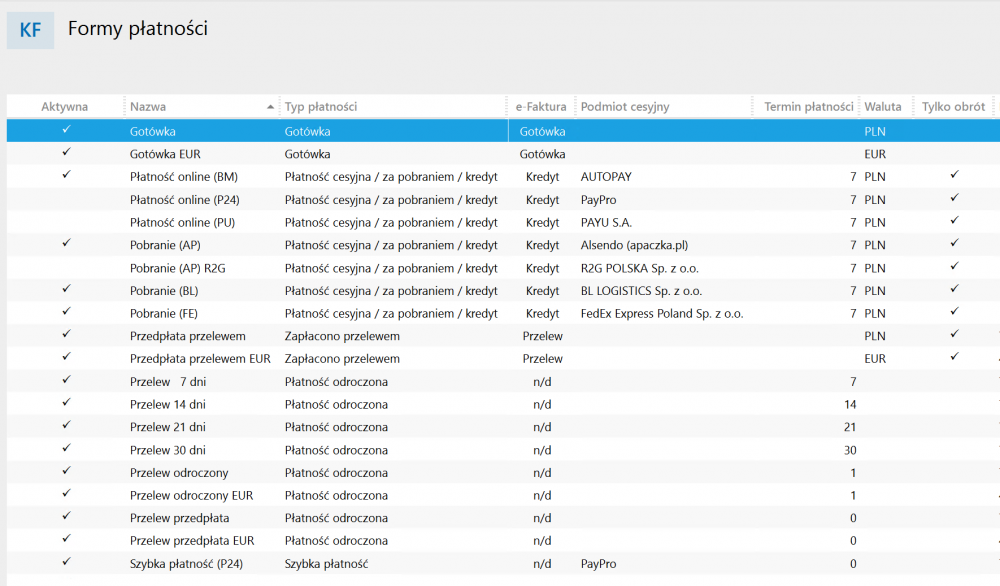Select the Pobranie (AP) R2G name cell

click(178, 268)
